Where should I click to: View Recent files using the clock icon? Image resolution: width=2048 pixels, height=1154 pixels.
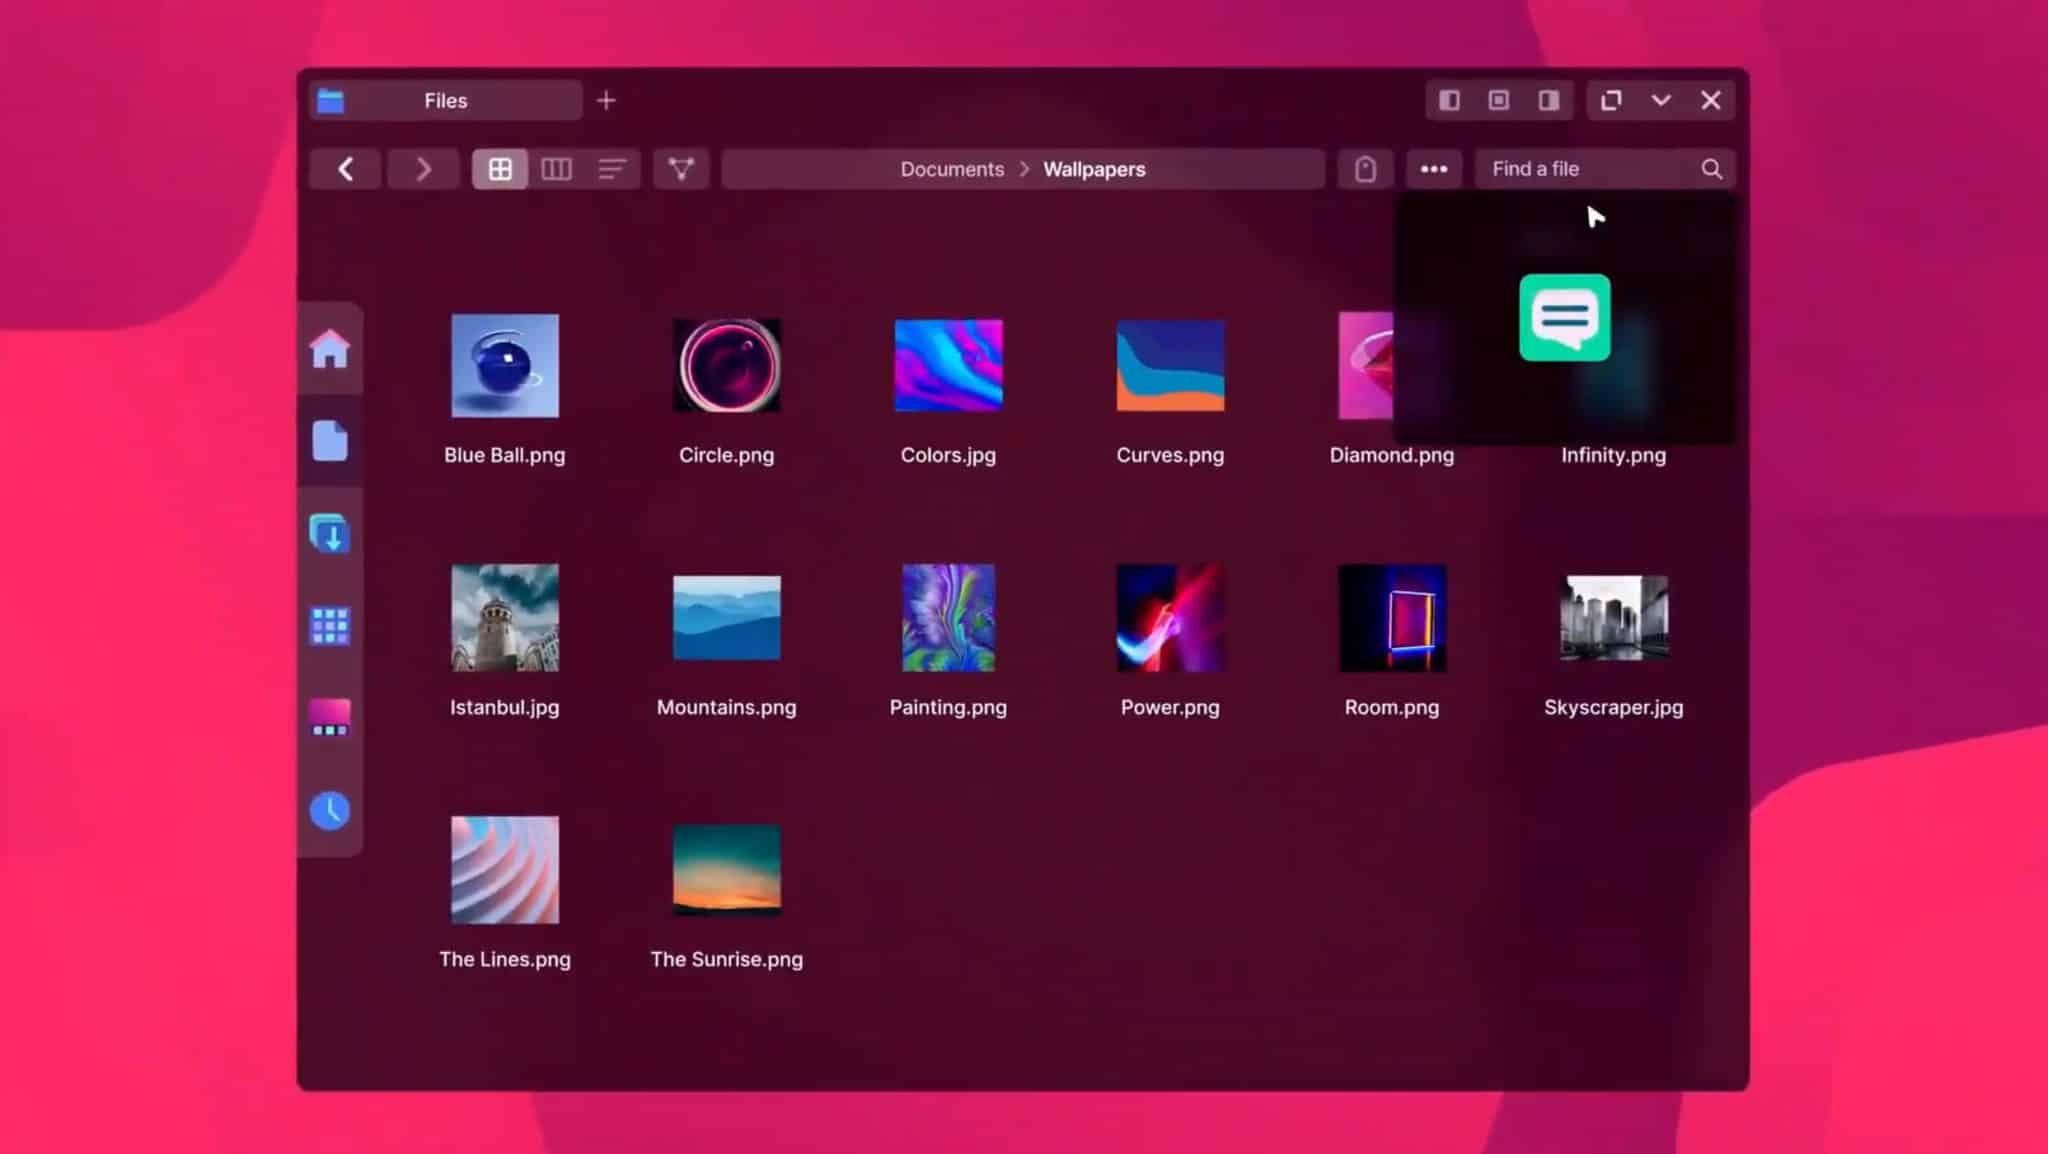[330, 813]
